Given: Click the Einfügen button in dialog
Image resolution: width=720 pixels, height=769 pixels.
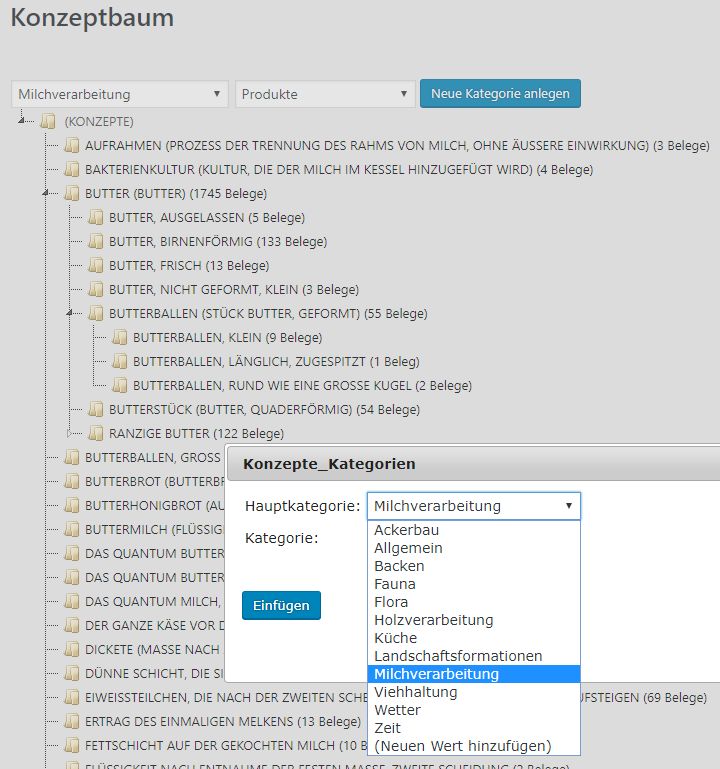Looking at the screenshot, I should point(281,605).
